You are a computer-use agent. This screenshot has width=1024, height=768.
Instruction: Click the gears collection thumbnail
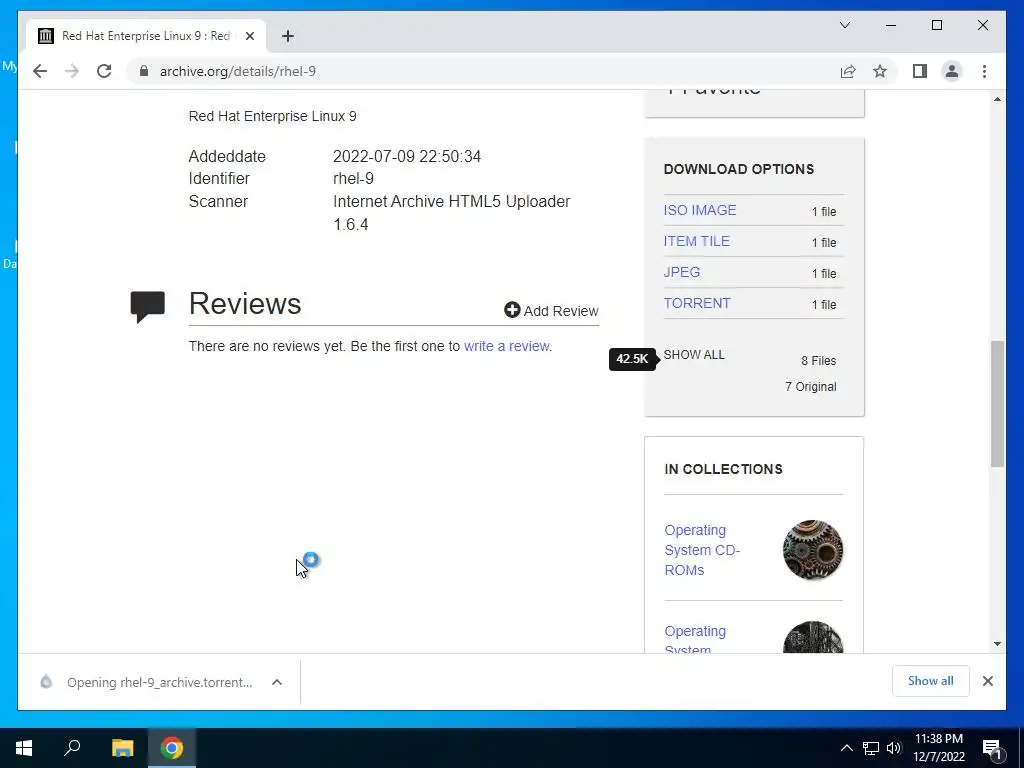tap(812, 550)
